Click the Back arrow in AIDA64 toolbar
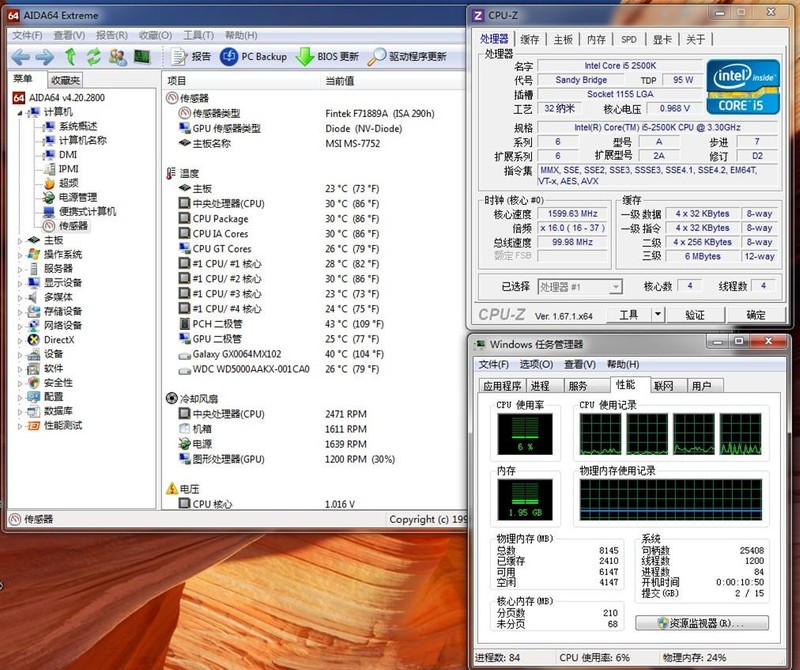This screenshot has width=800, height=670. point(21,57)
